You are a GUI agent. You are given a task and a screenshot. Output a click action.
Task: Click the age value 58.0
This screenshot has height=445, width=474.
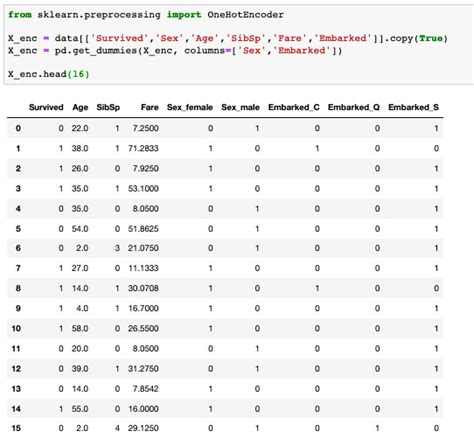click(80, 328)
